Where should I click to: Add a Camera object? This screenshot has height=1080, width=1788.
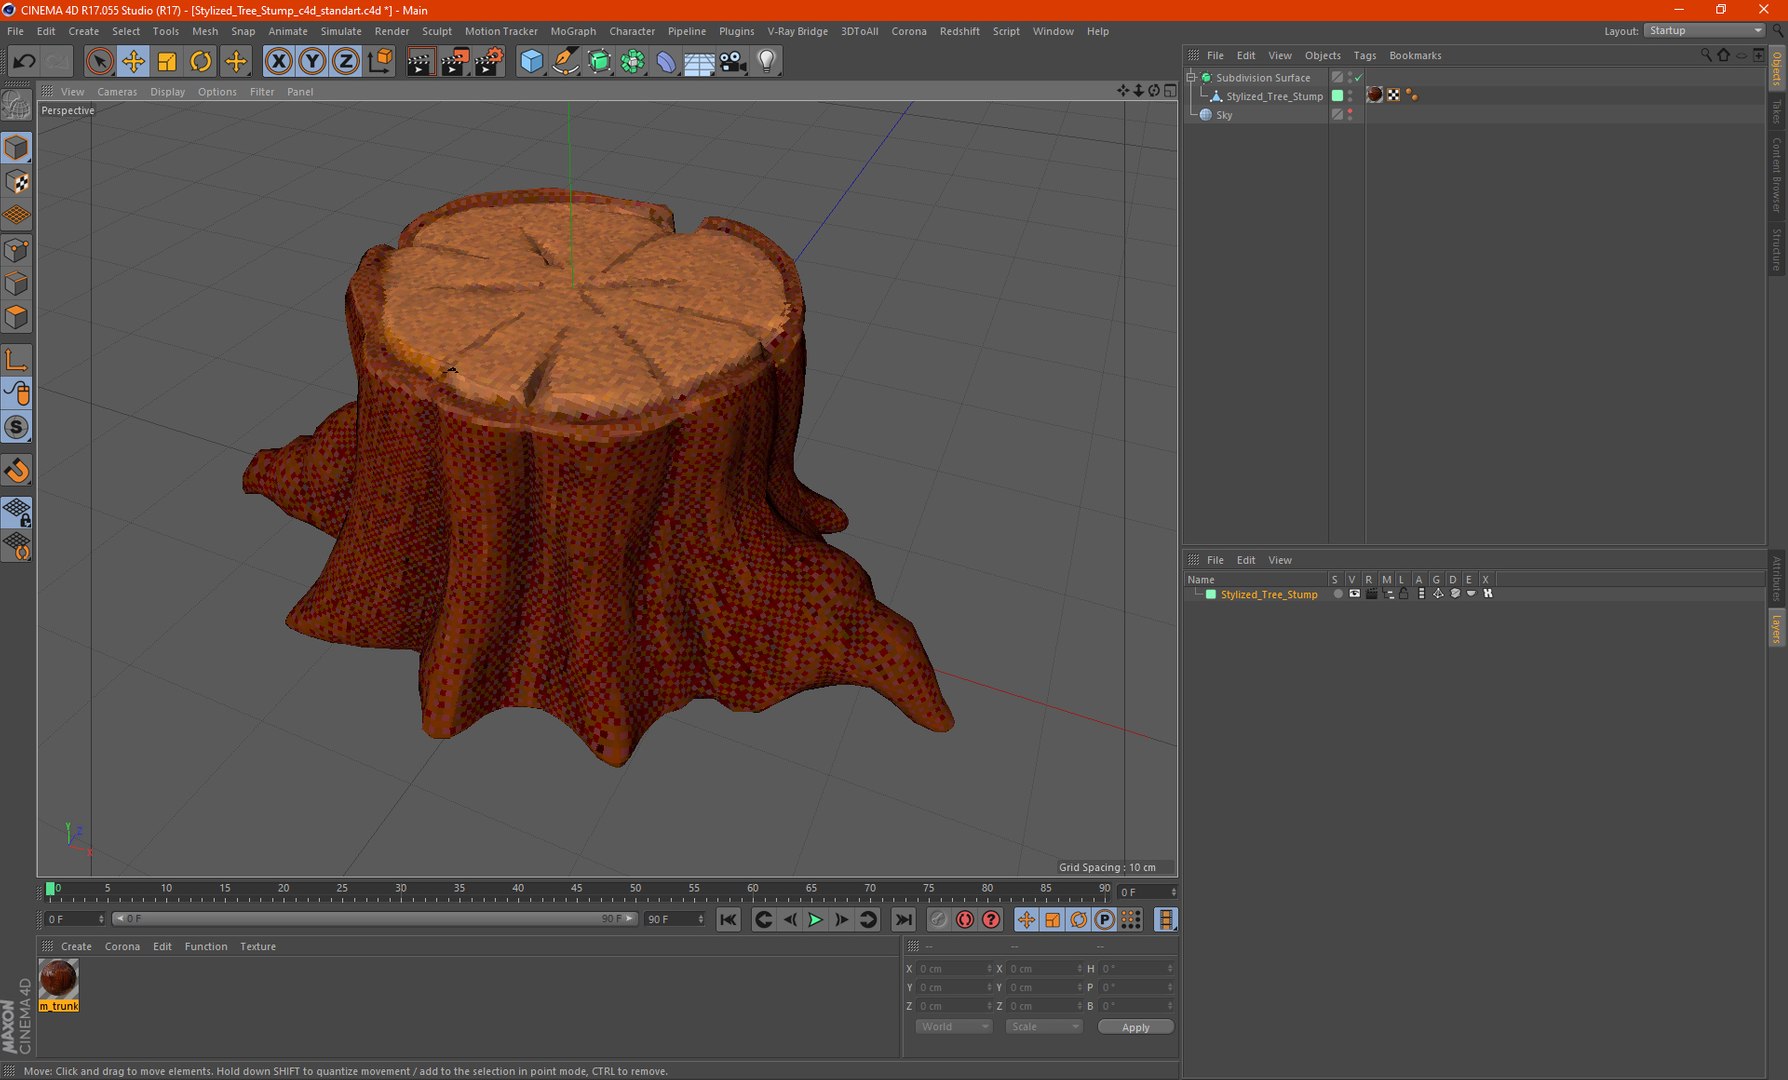click(x=733, y=61)
